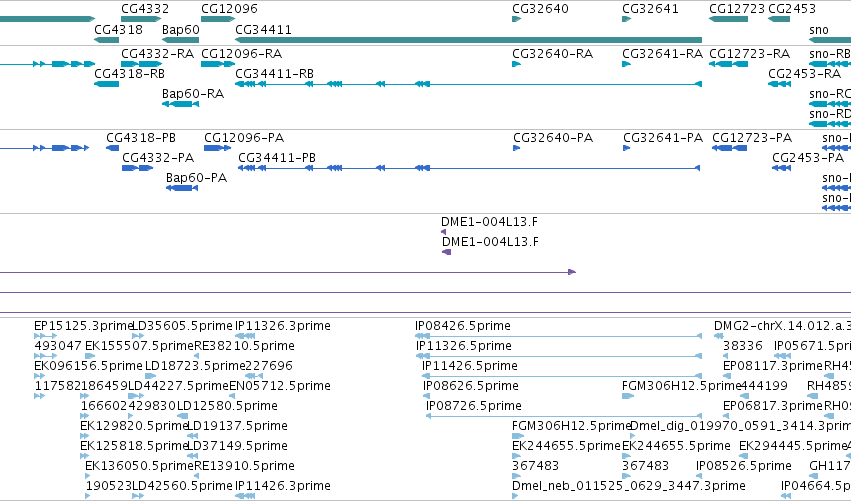The width and height of the screenshot is (851, 501).
Task: Select protein CG2453-PA label
Action: tap(808, 158)
